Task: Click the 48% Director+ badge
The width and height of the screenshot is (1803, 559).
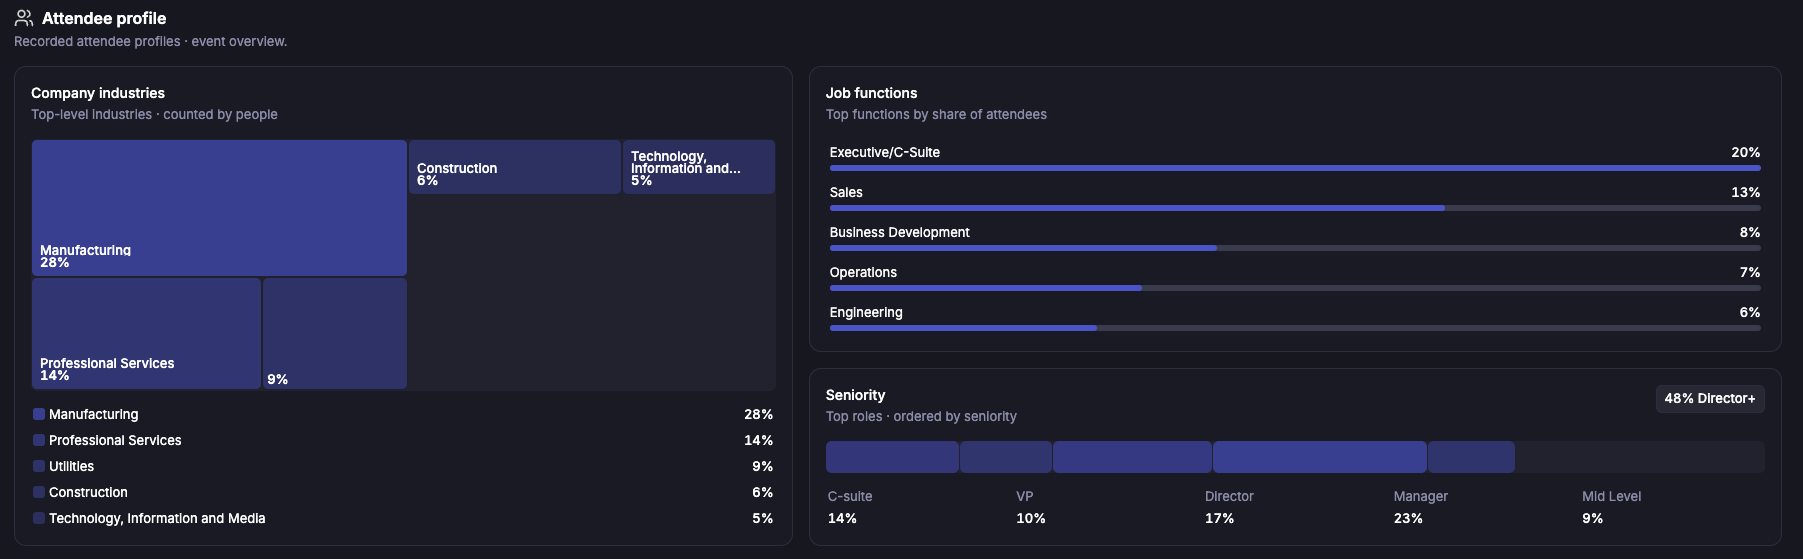Action: pos(1710,398)
